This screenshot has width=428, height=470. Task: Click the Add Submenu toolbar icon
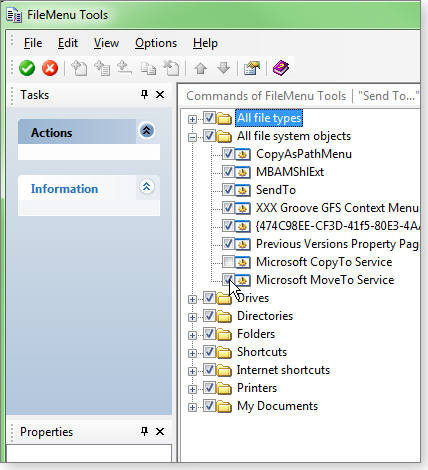pos(102,68)
